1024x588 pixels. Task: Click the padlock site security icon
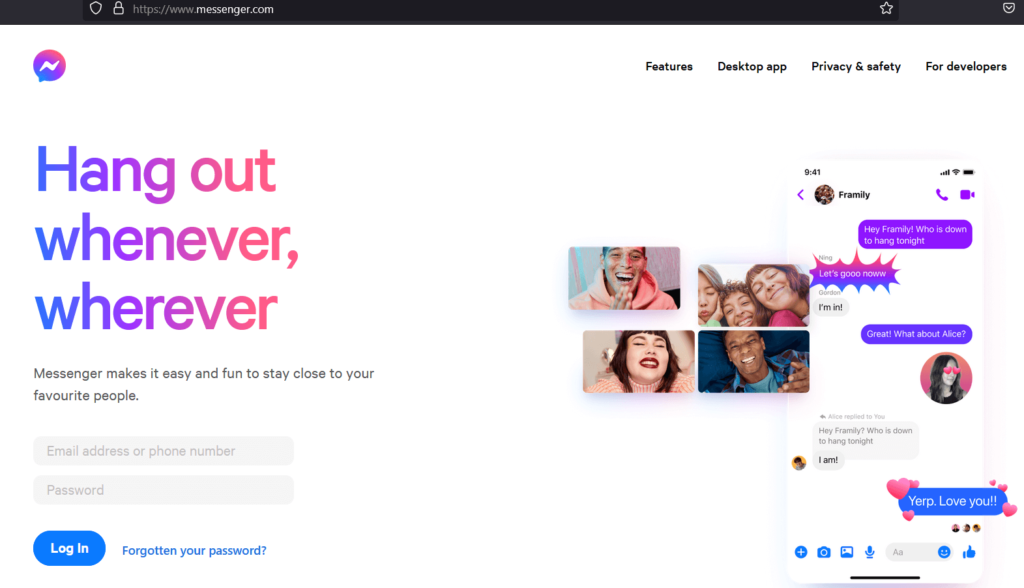[x=118, y=9]
